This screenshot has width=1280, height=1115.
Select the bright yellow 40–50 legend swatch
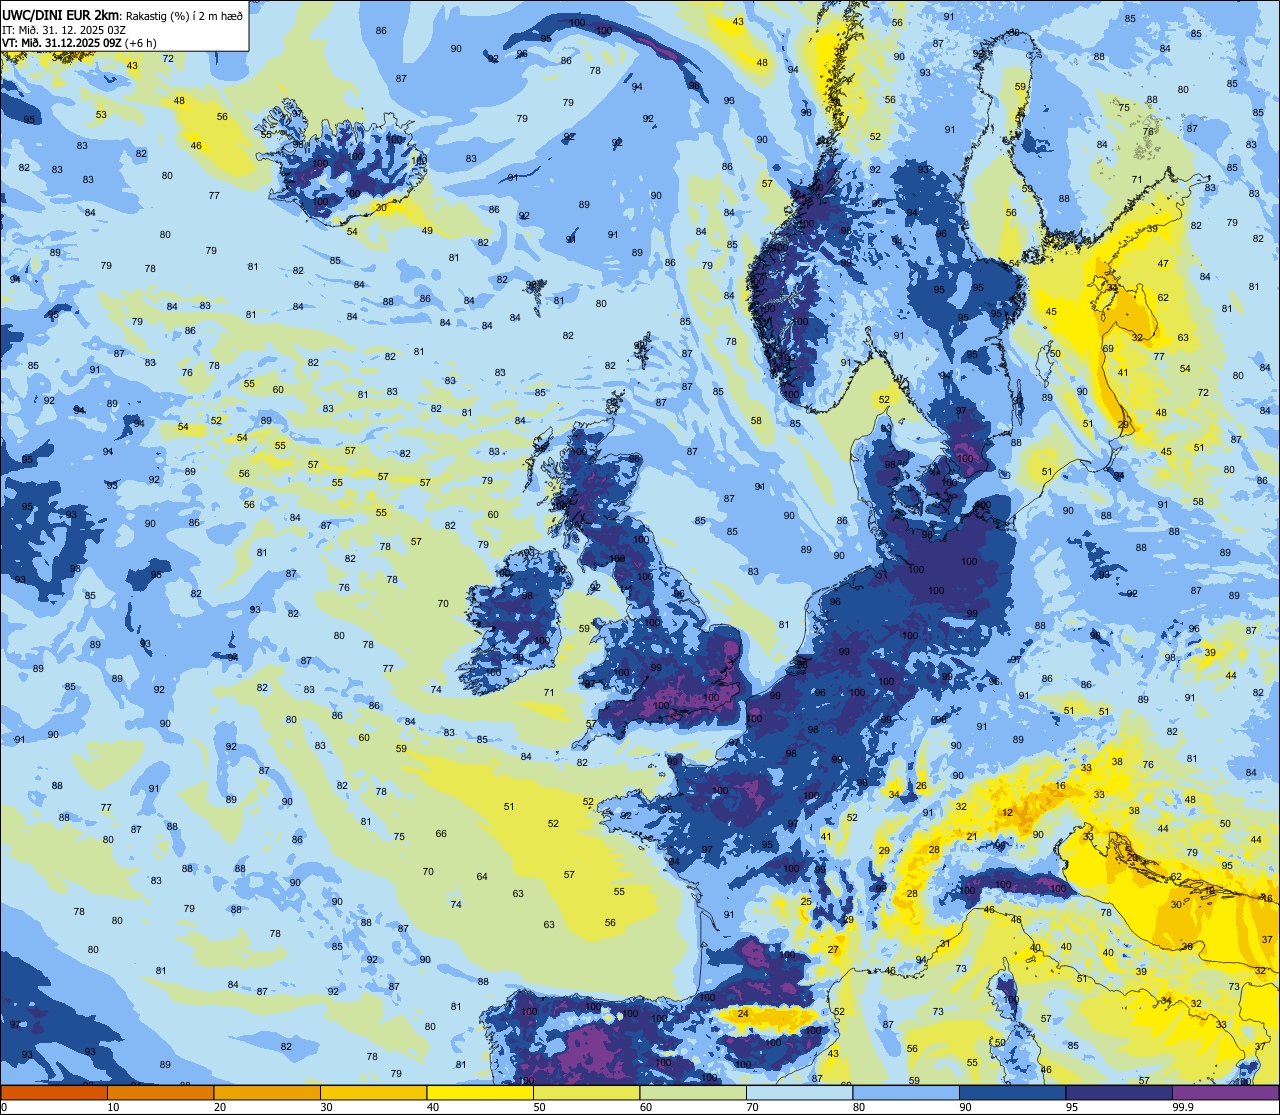[480, 1093]
